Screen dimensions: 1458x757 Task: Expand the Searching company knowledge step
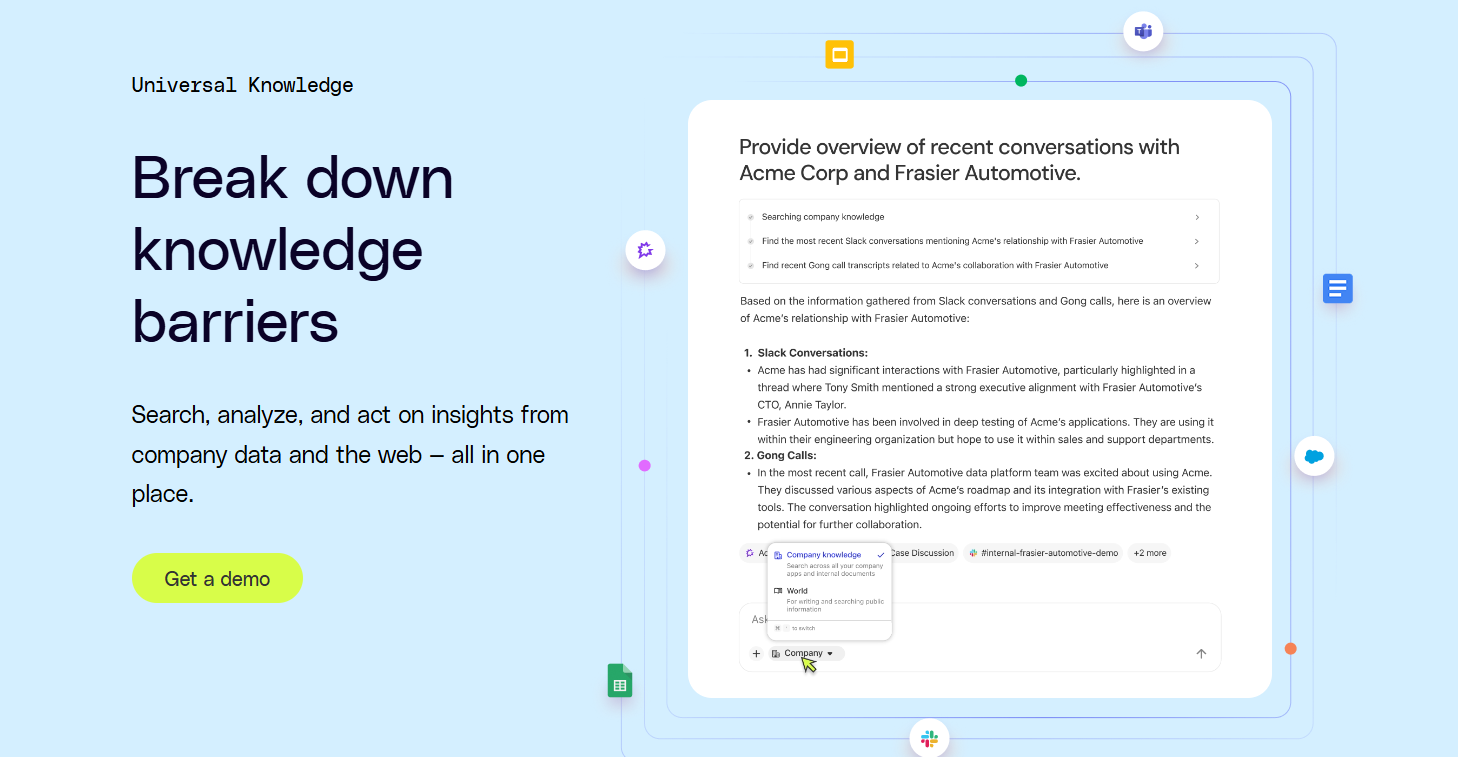tap(979, 217)
